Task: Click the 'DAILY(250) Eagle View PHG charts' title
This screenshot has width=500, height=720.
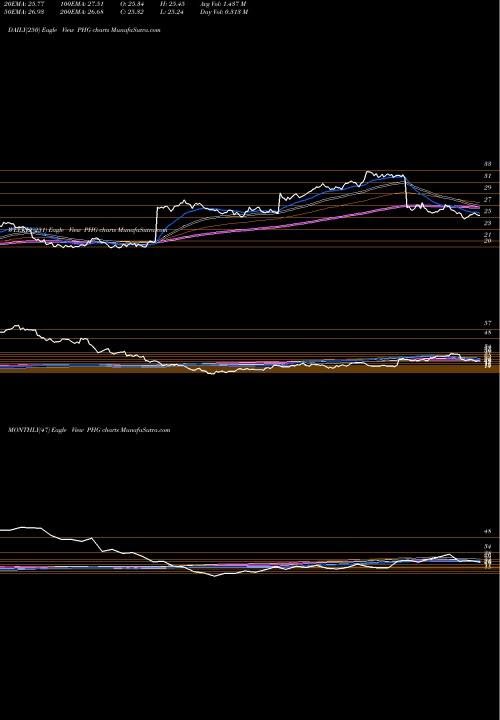Action: pos(84,30)
